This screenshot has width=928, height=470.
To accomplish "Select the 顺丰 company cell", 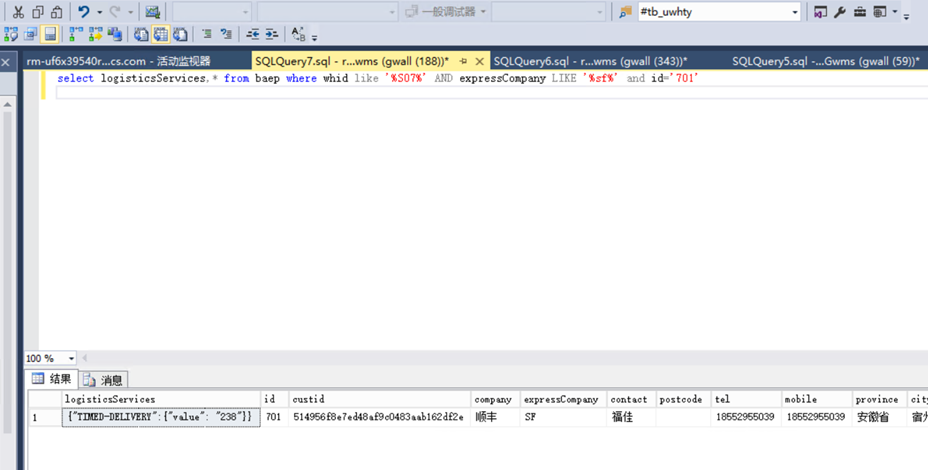I will [496, 417].
